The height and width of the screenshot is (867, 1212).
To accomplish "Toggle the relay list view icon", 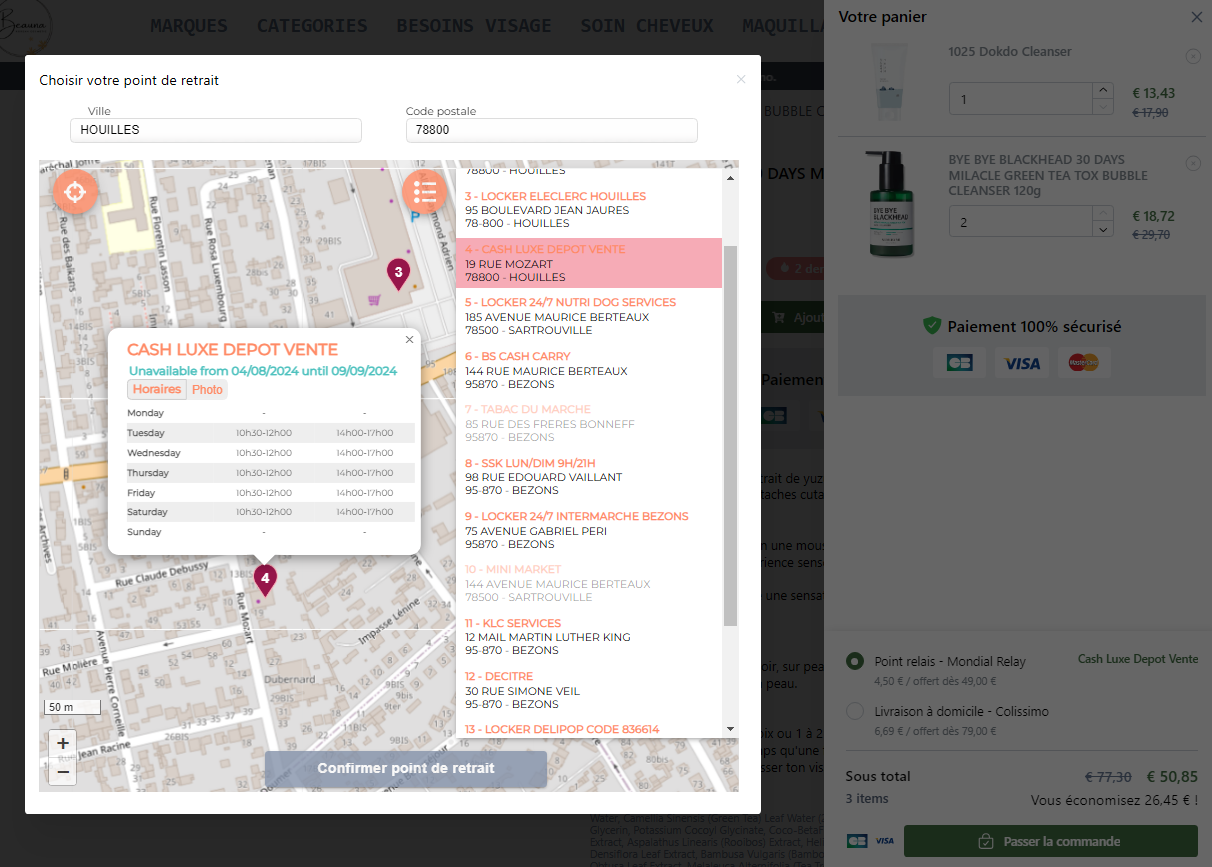I will (425, 191).
